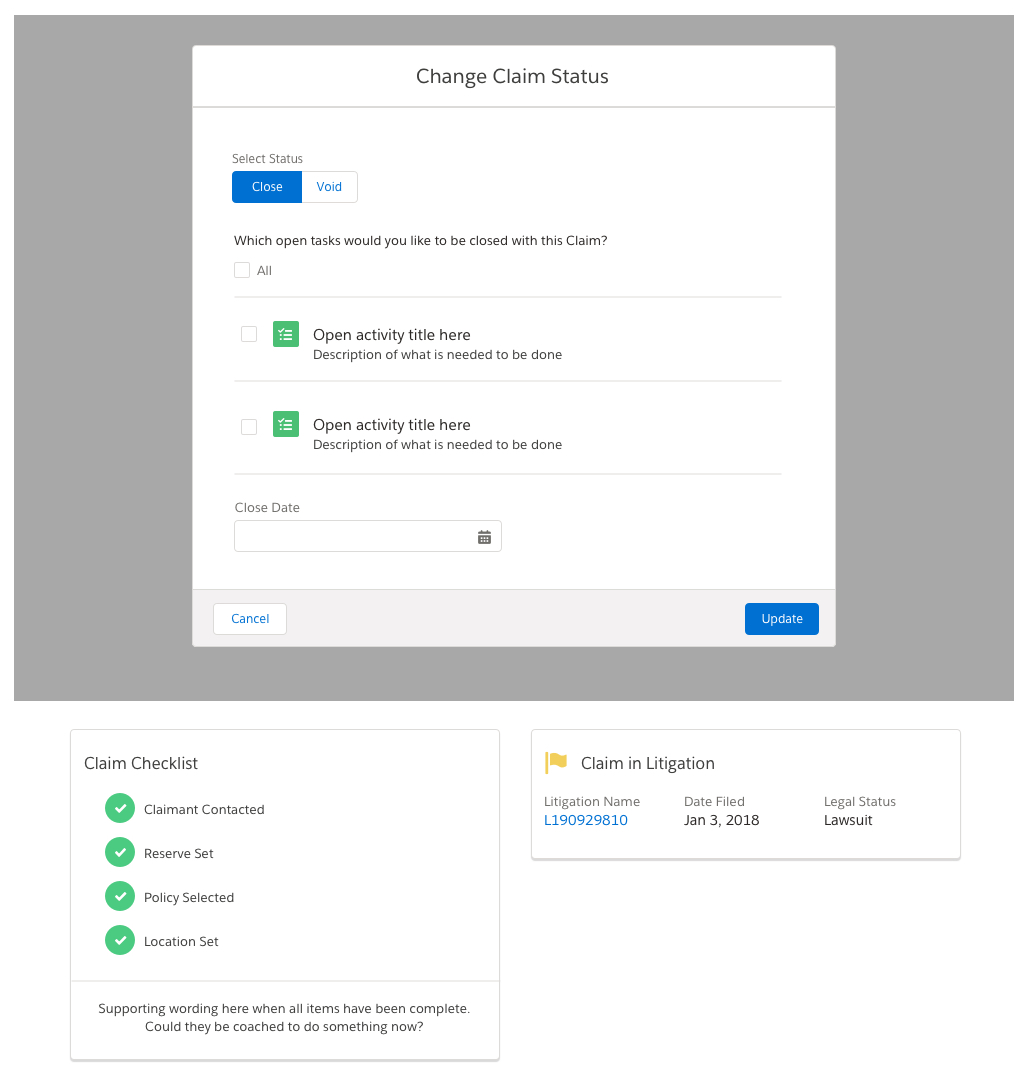
Task: Select the Close status option
Action: pyautogui.click(x=267, y=187)
